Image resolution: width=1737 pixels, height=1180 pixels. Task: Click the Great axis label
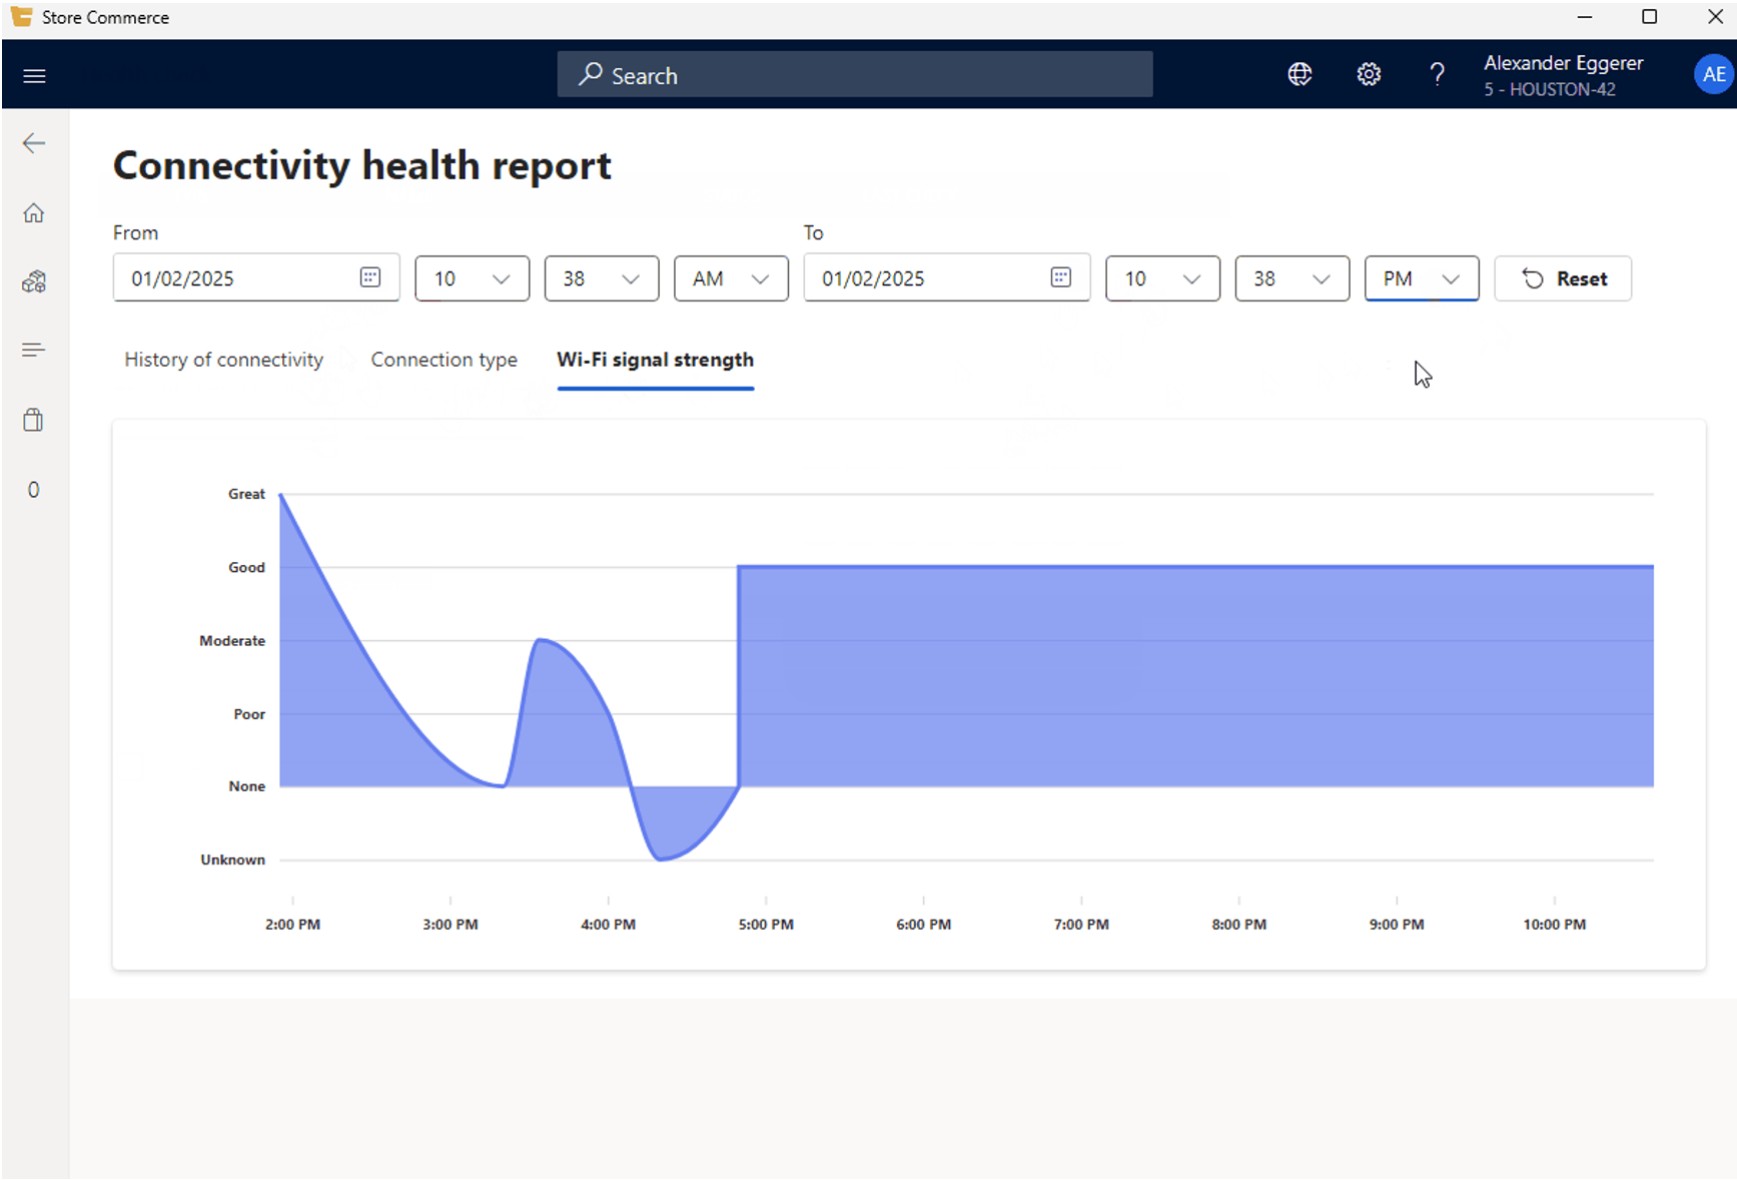pyautogui.click(x=246, y=494)
